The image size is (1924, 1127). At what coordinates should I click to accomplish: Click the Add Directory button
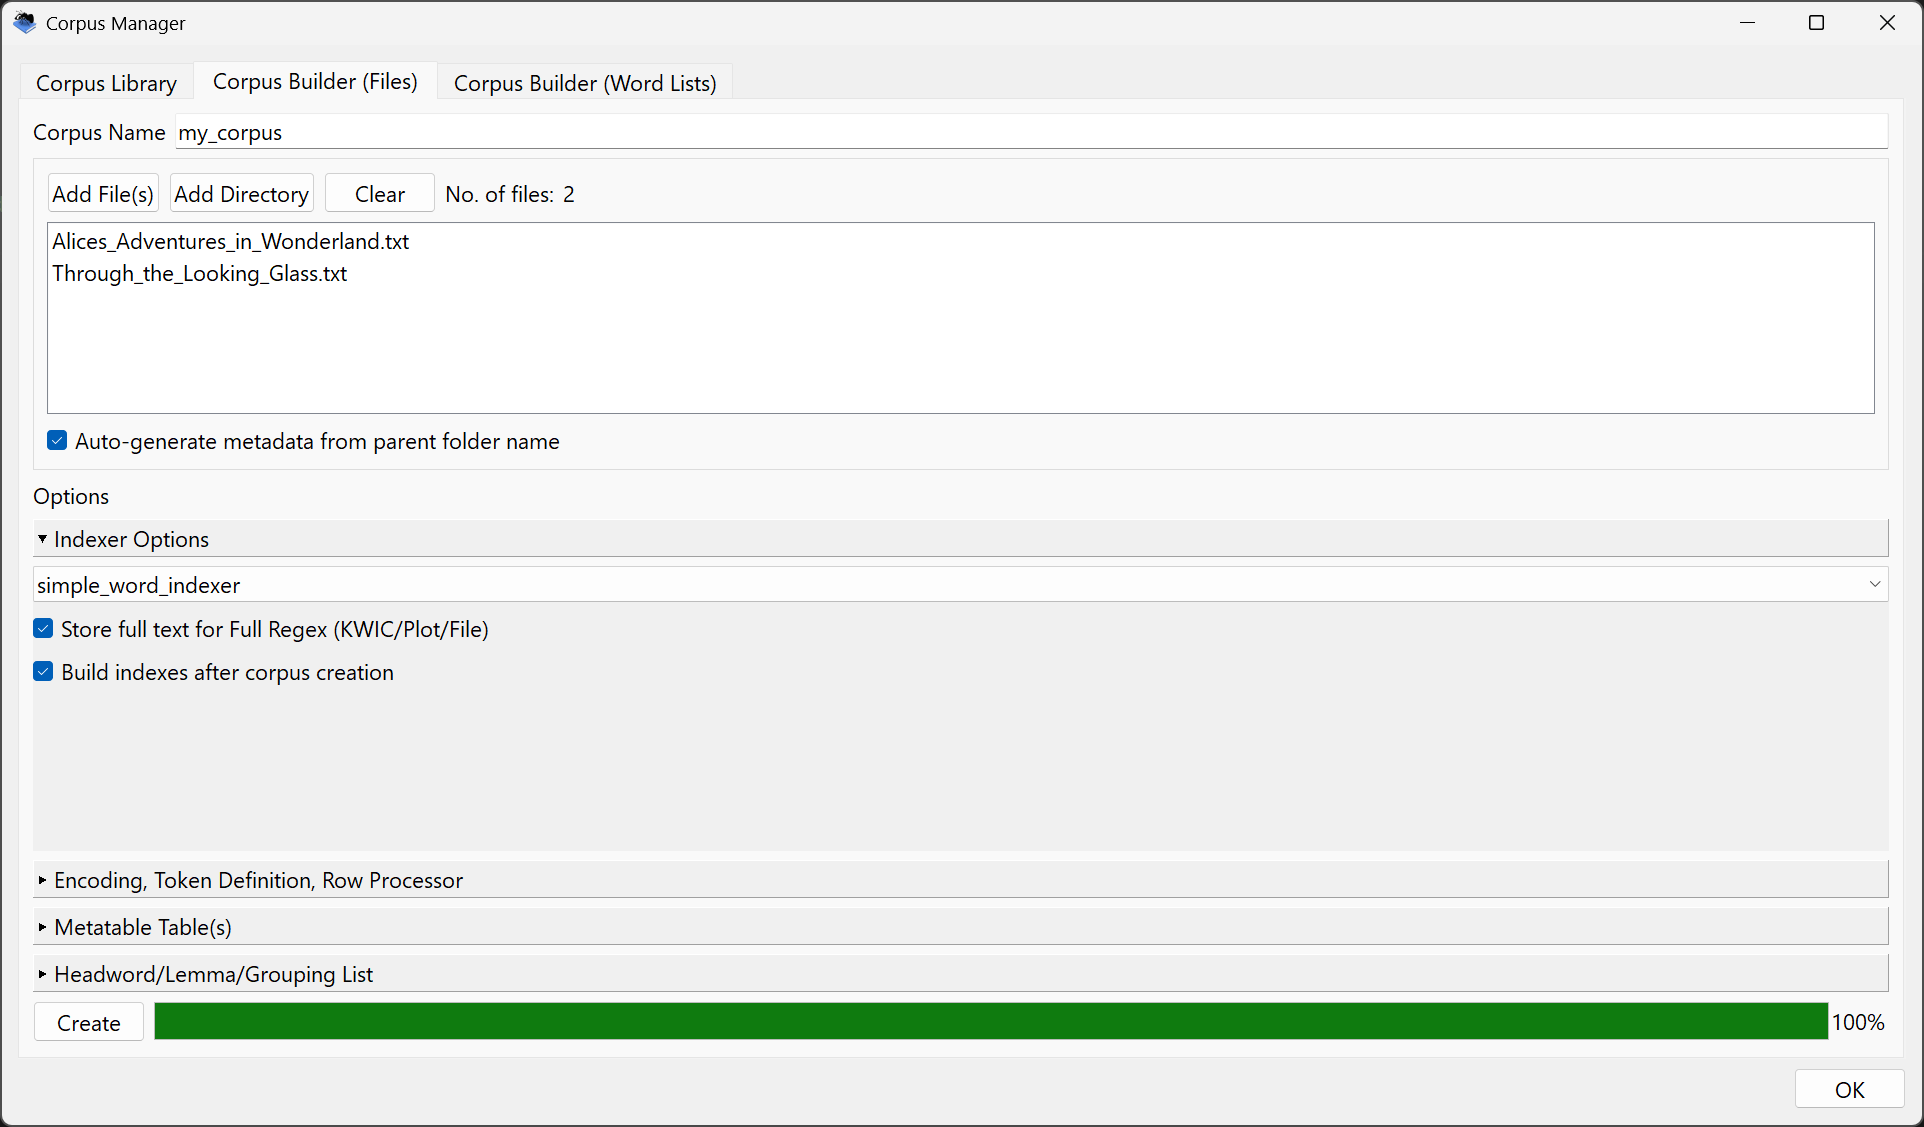(241, 194)
